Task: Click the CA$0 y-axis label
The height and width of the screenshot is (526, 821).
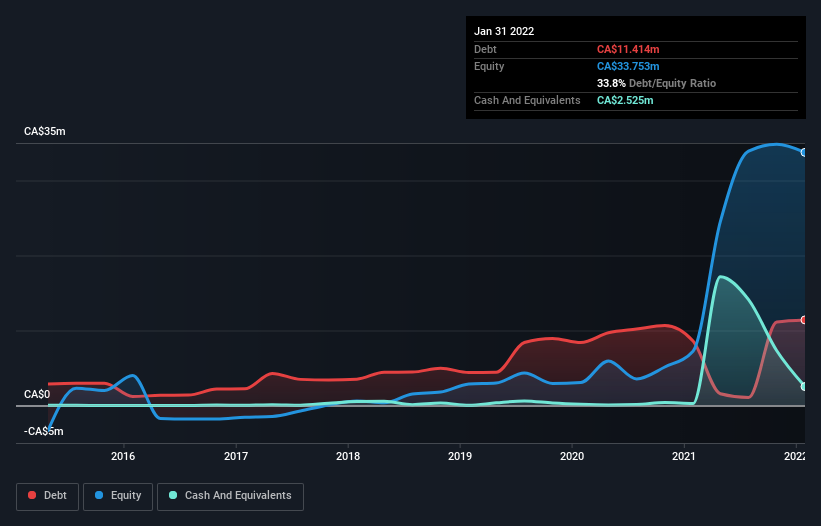Action: click(37, 394)
